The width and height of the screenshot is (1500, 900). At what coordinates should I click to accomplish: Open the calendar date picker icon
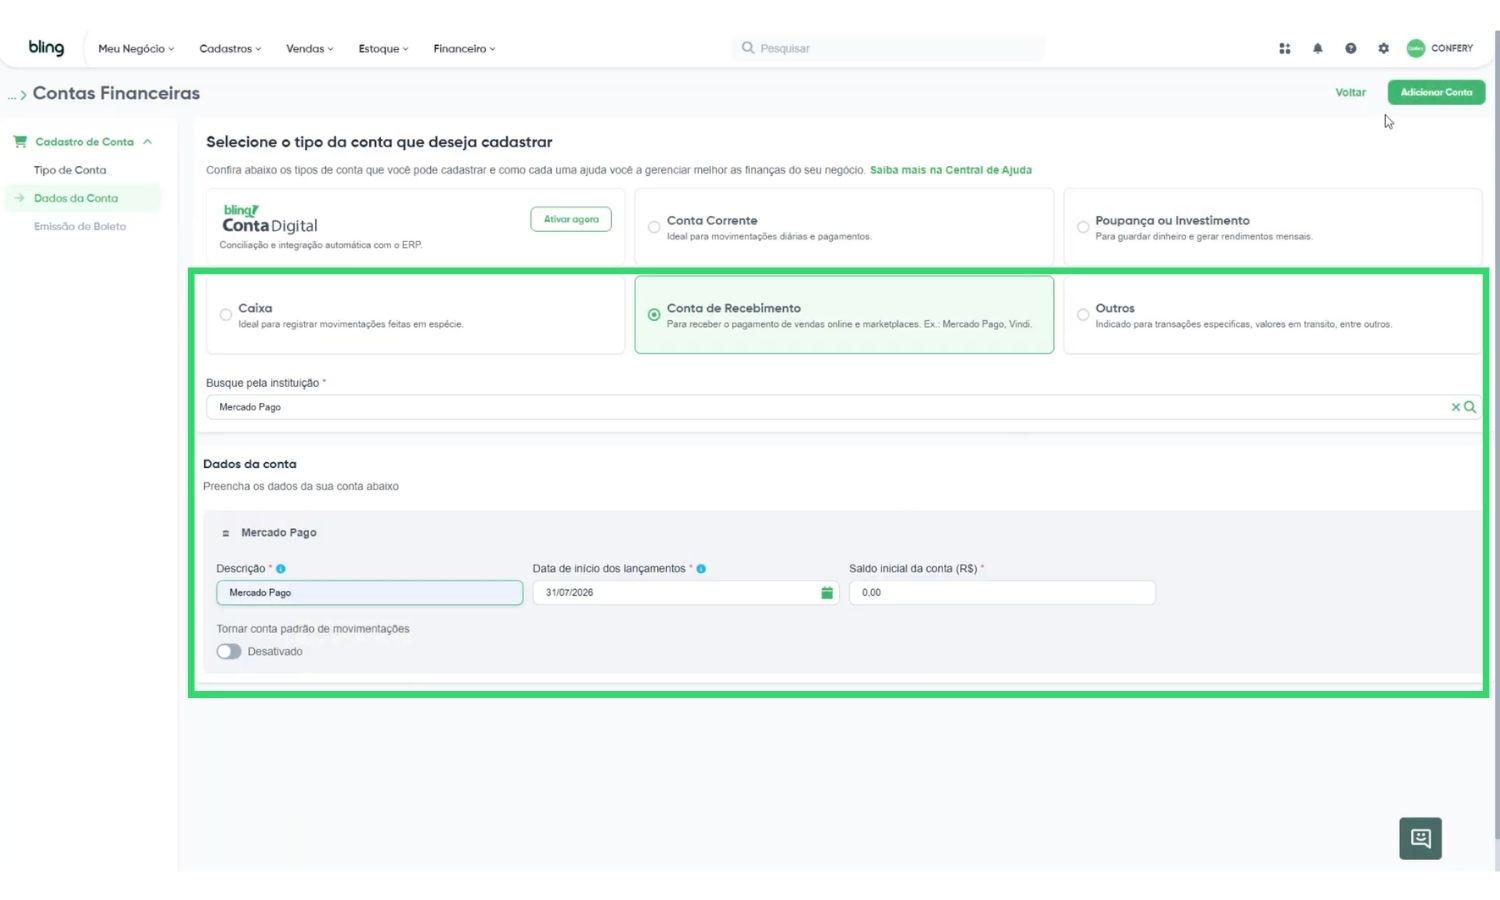pos(827,593)
